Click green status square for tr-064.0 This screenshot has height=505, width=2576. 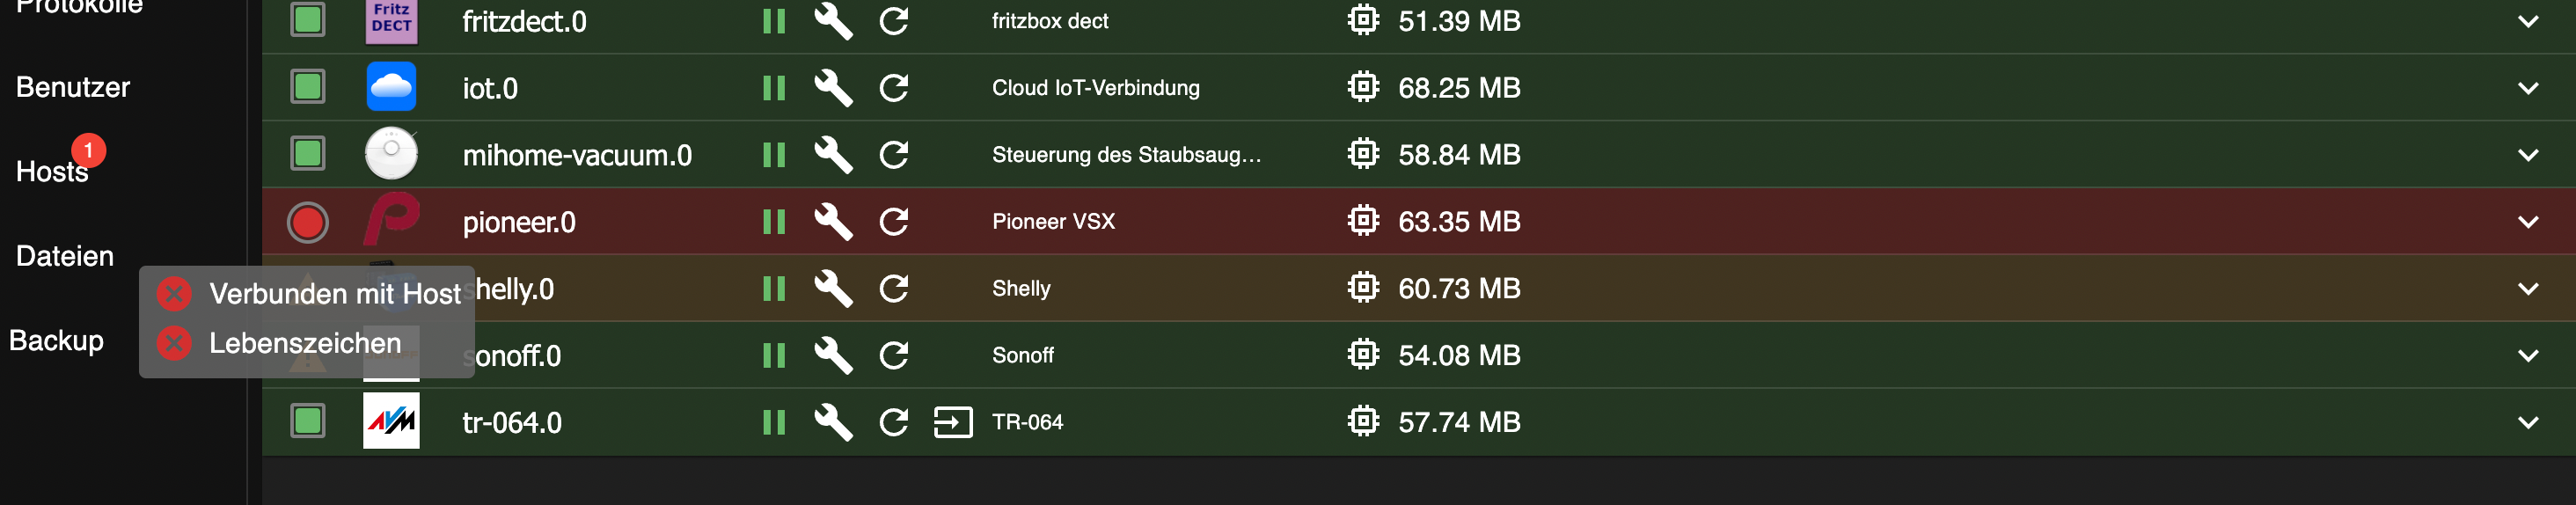click(308, 422)
